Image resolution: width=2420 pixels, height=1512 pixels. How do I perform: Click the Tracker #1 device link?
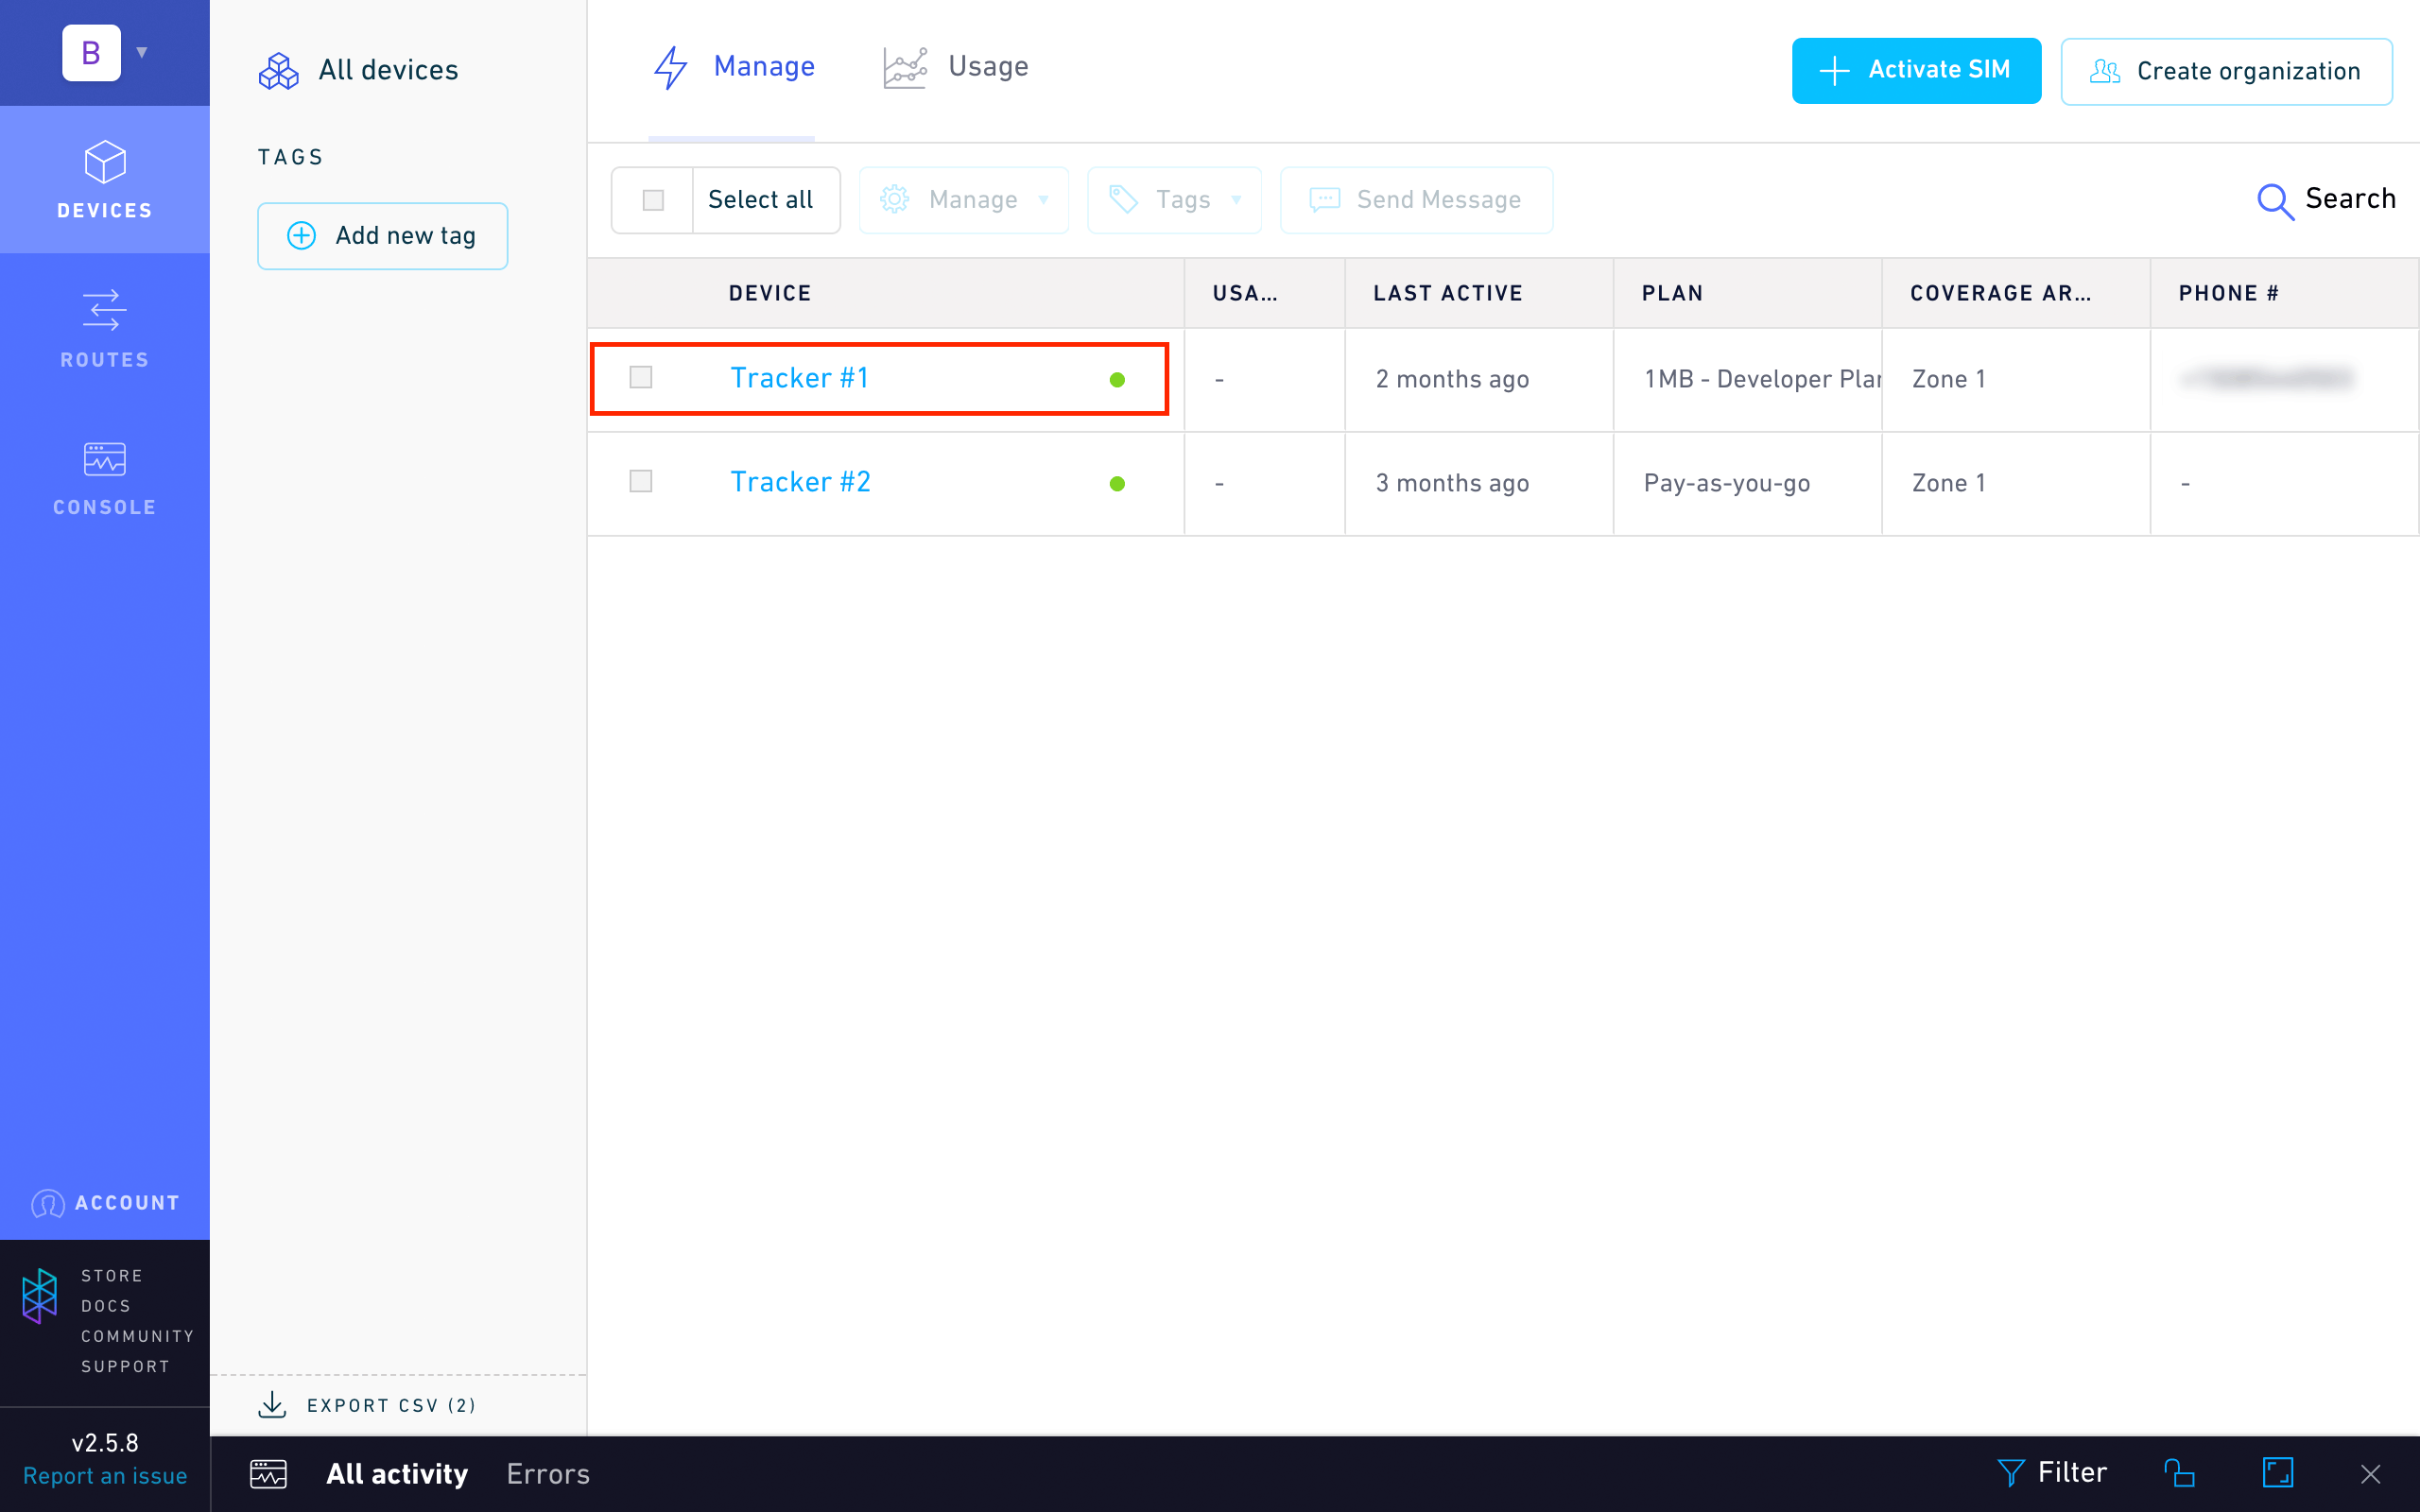(800, 376)
